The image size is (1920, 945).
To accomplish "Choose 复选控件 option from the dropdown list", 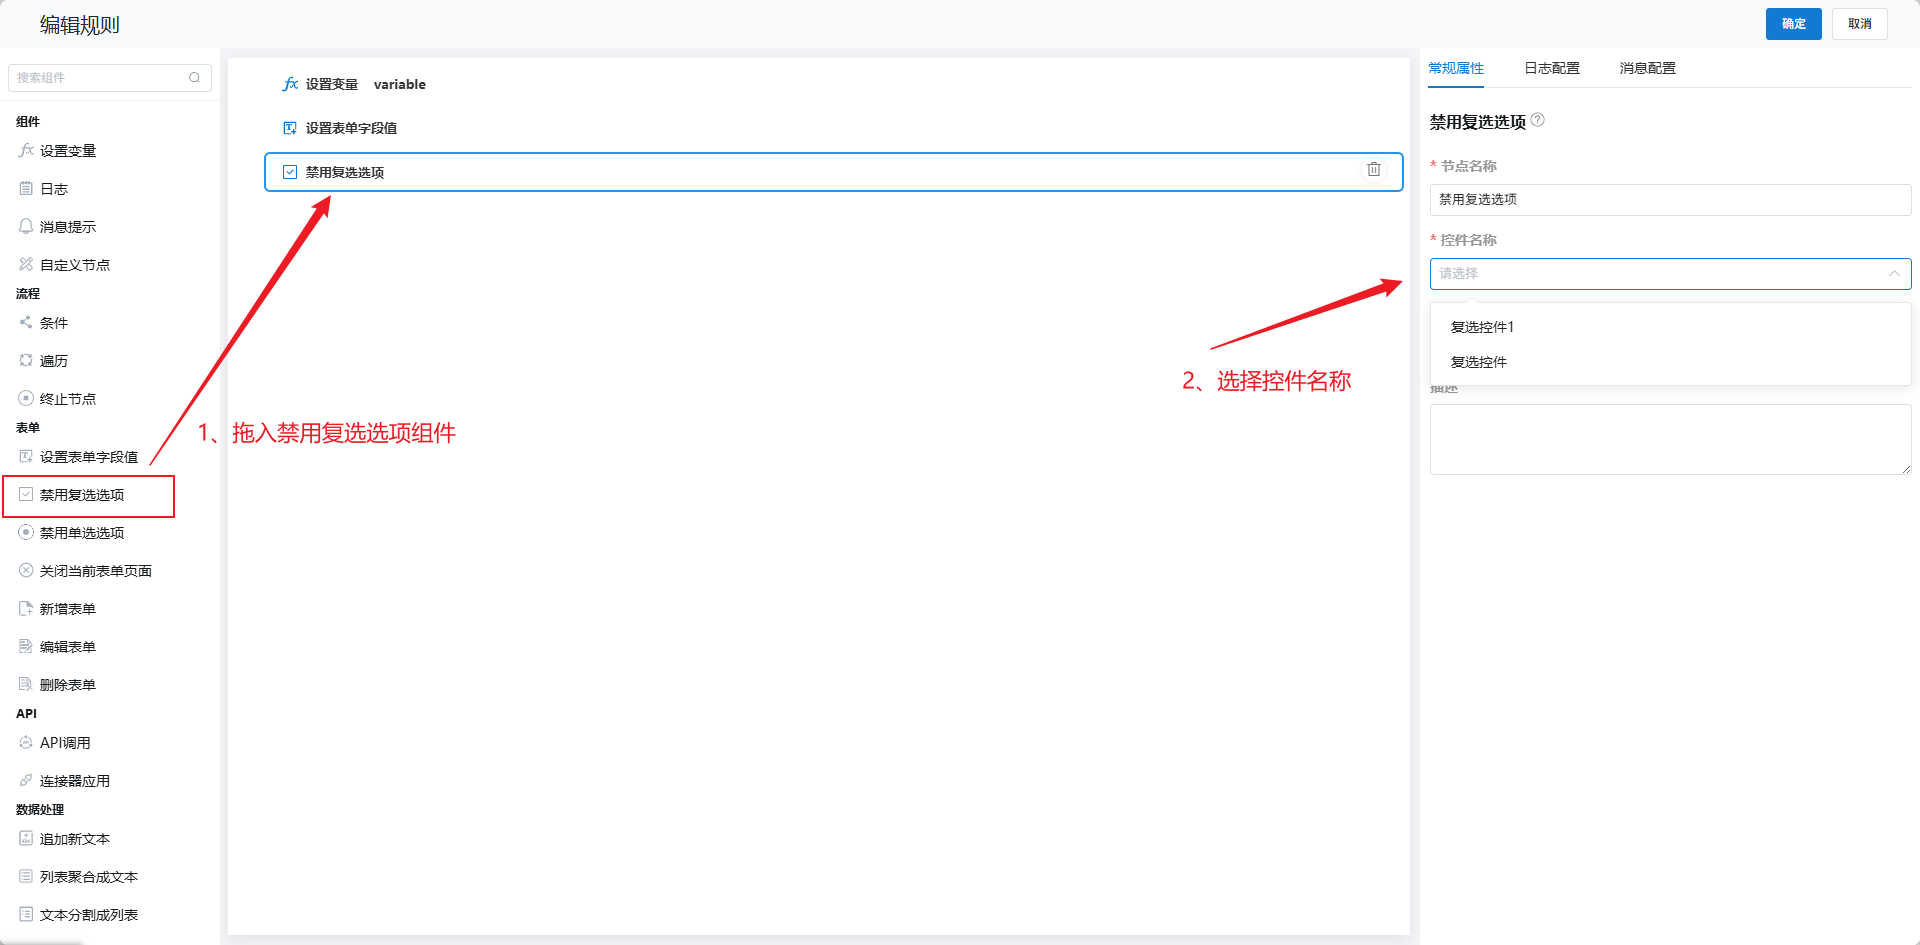I will pos(1478,362).
